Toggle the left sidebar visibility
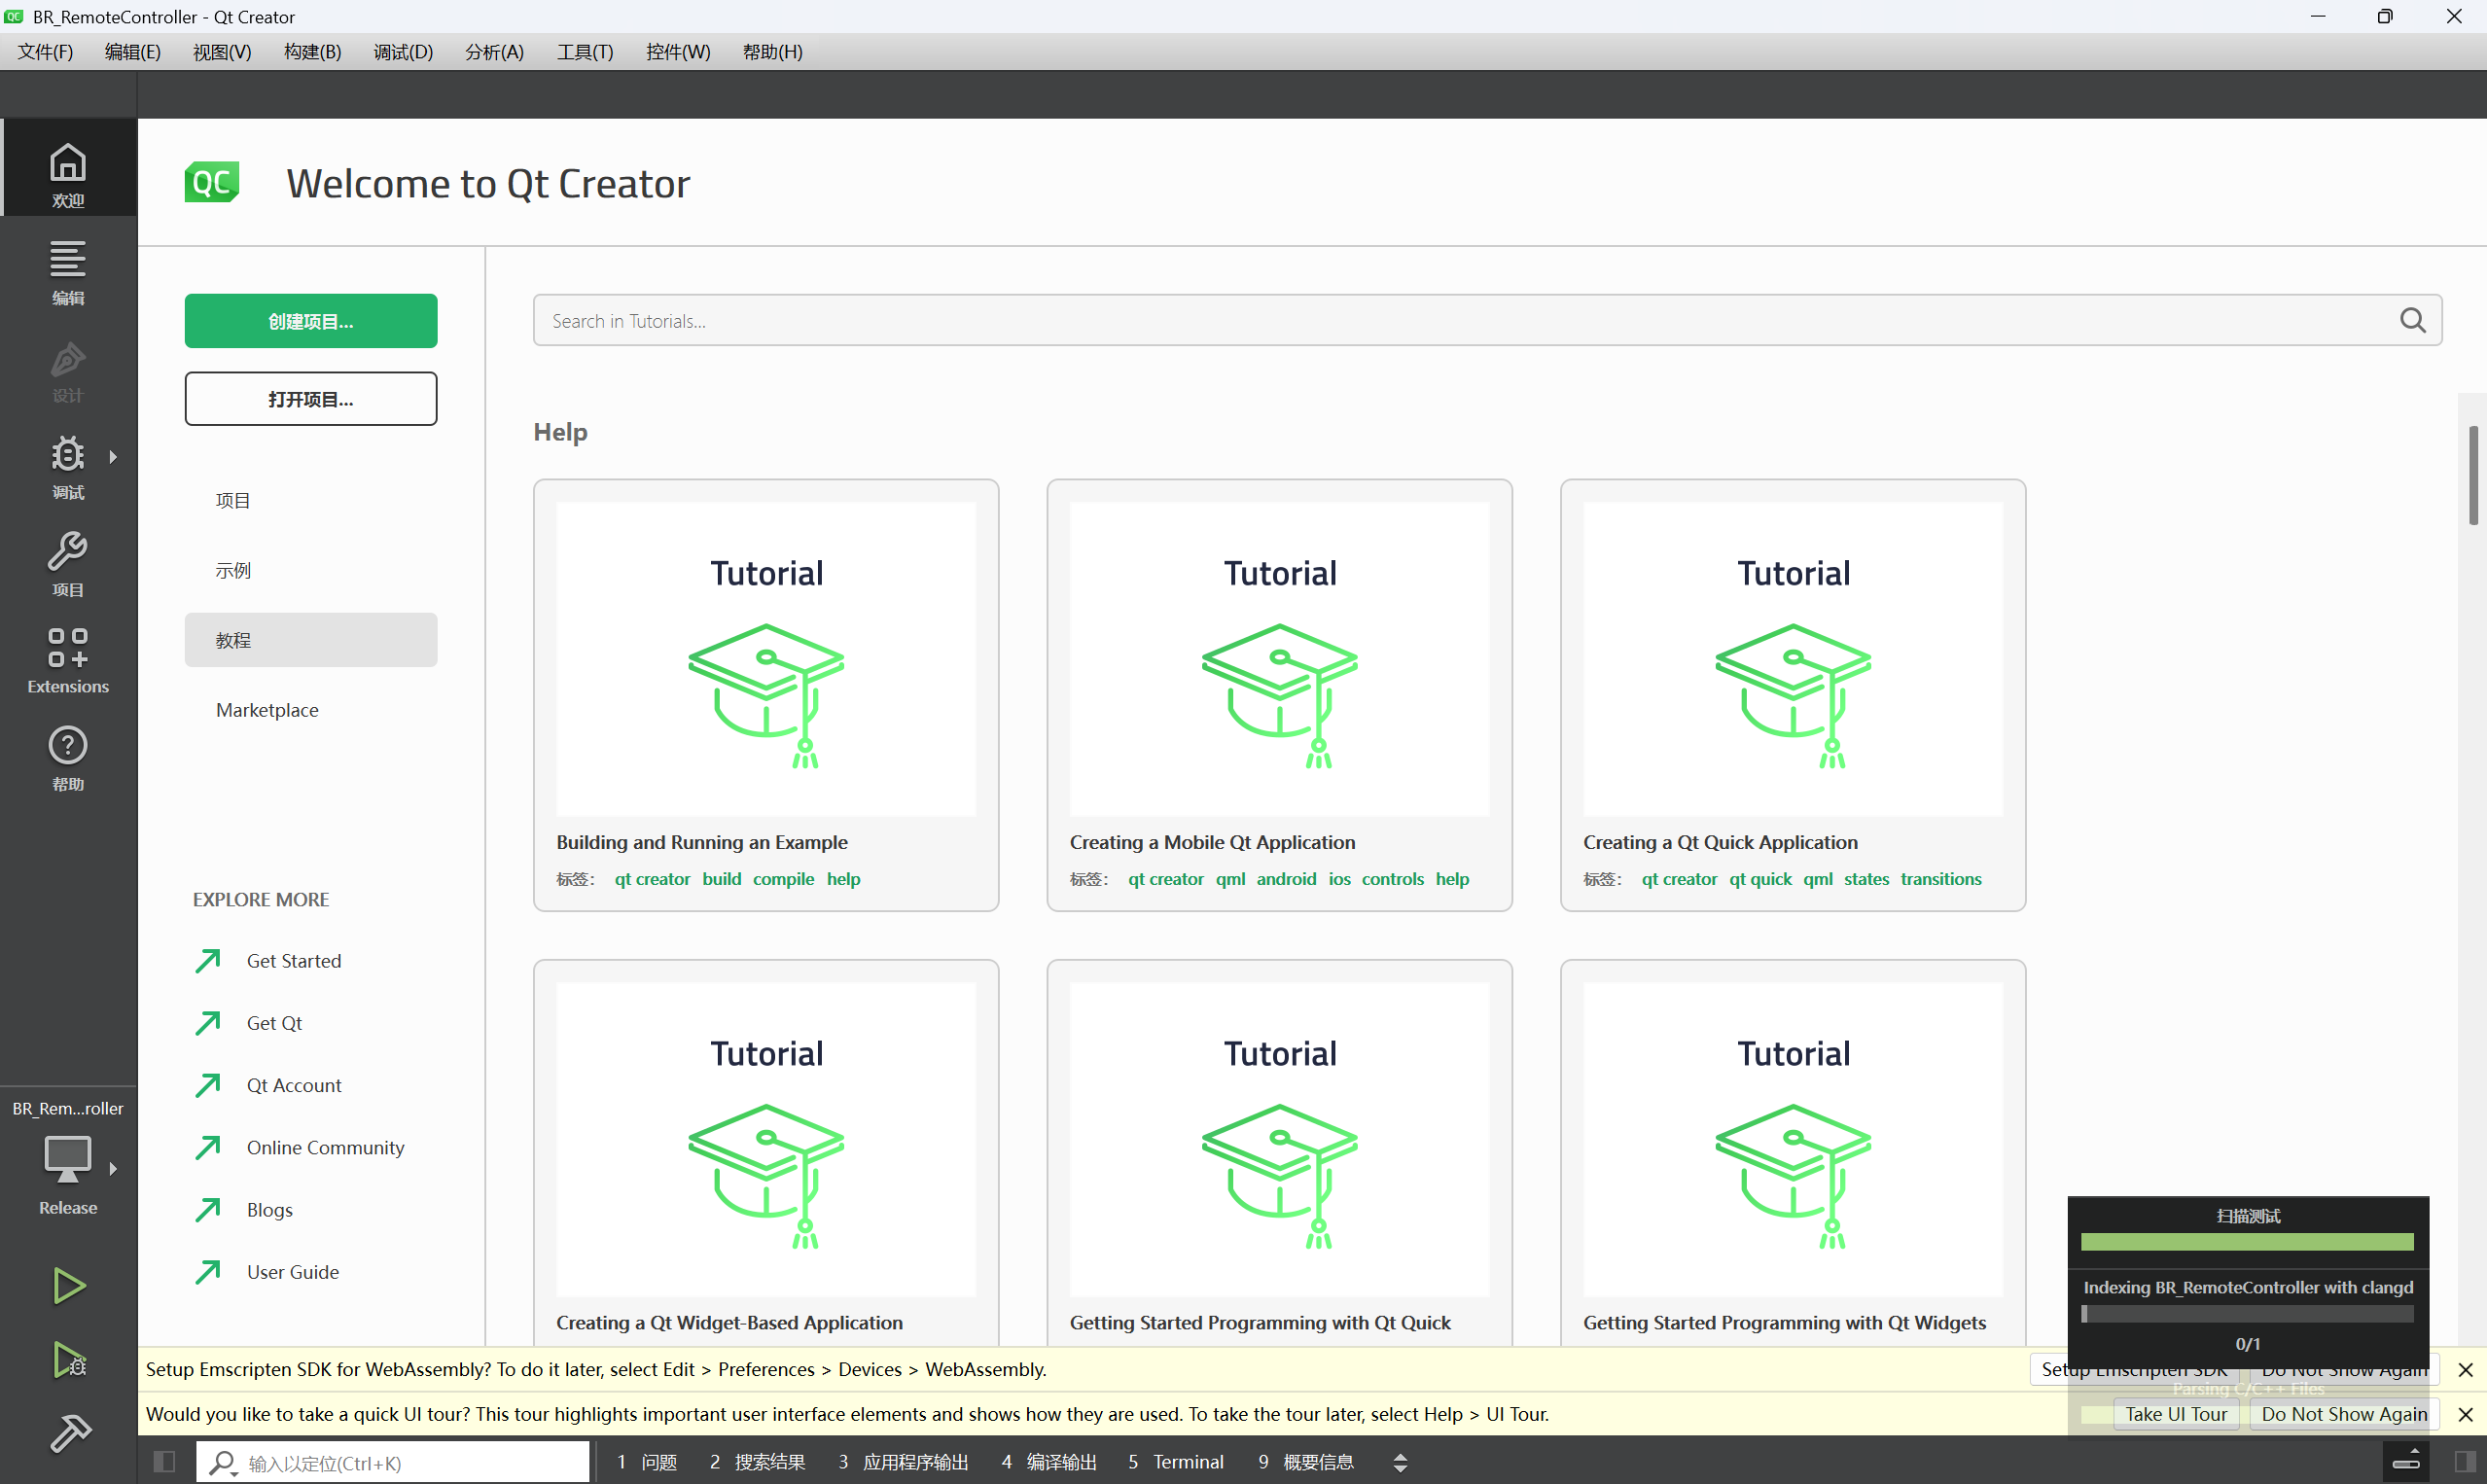This screenshot has height=1484, width=2487. (165, 1462)
